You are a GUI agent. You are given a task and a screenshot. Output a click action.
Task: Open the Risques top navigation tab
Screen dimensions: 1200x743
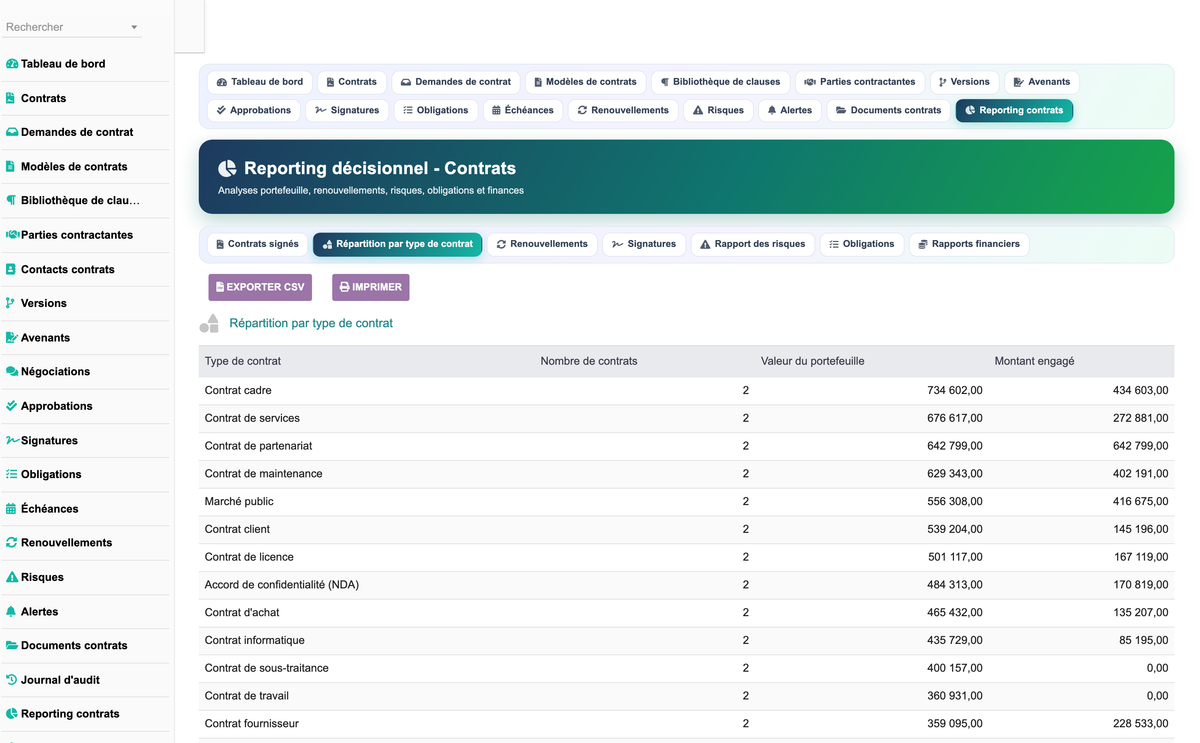pos(718,110)
